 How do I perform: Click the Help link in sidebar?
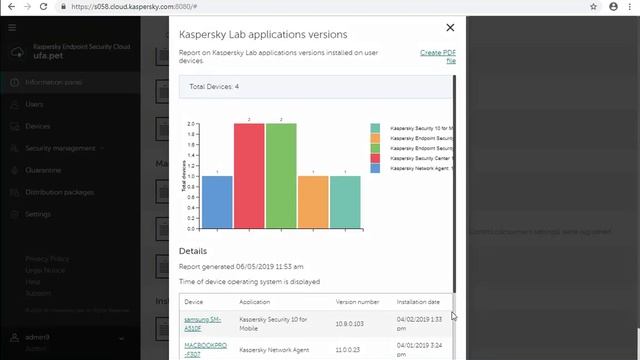(x=33, y=282)
